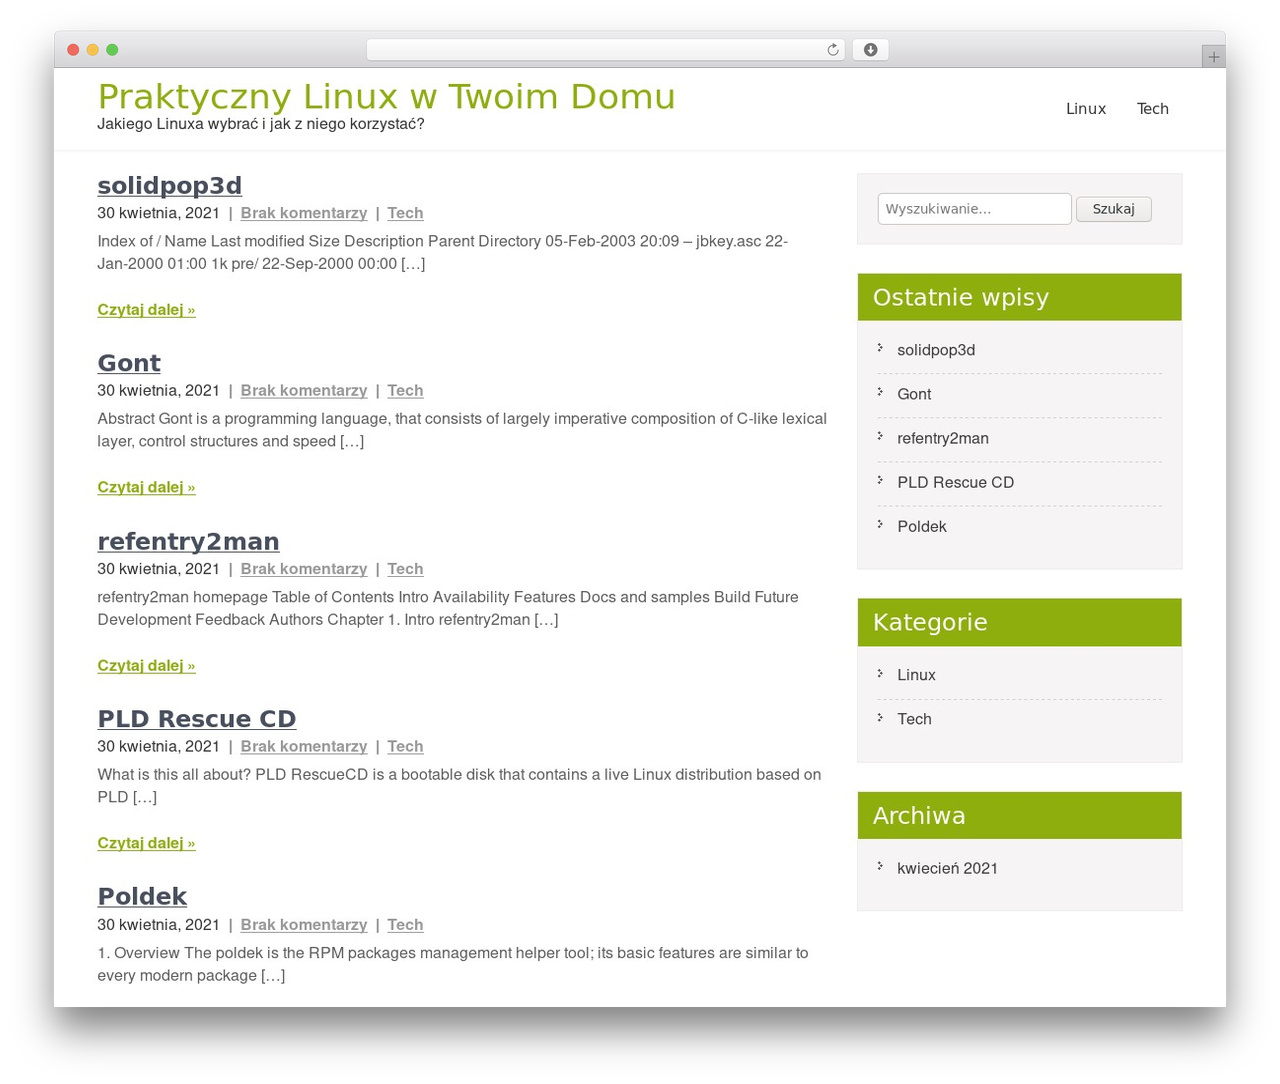This screenshot has width=1280, height=1084.
Task: Open solidpop3d in Ostatnie wpisy sidebar
Action: pos(936,350)
